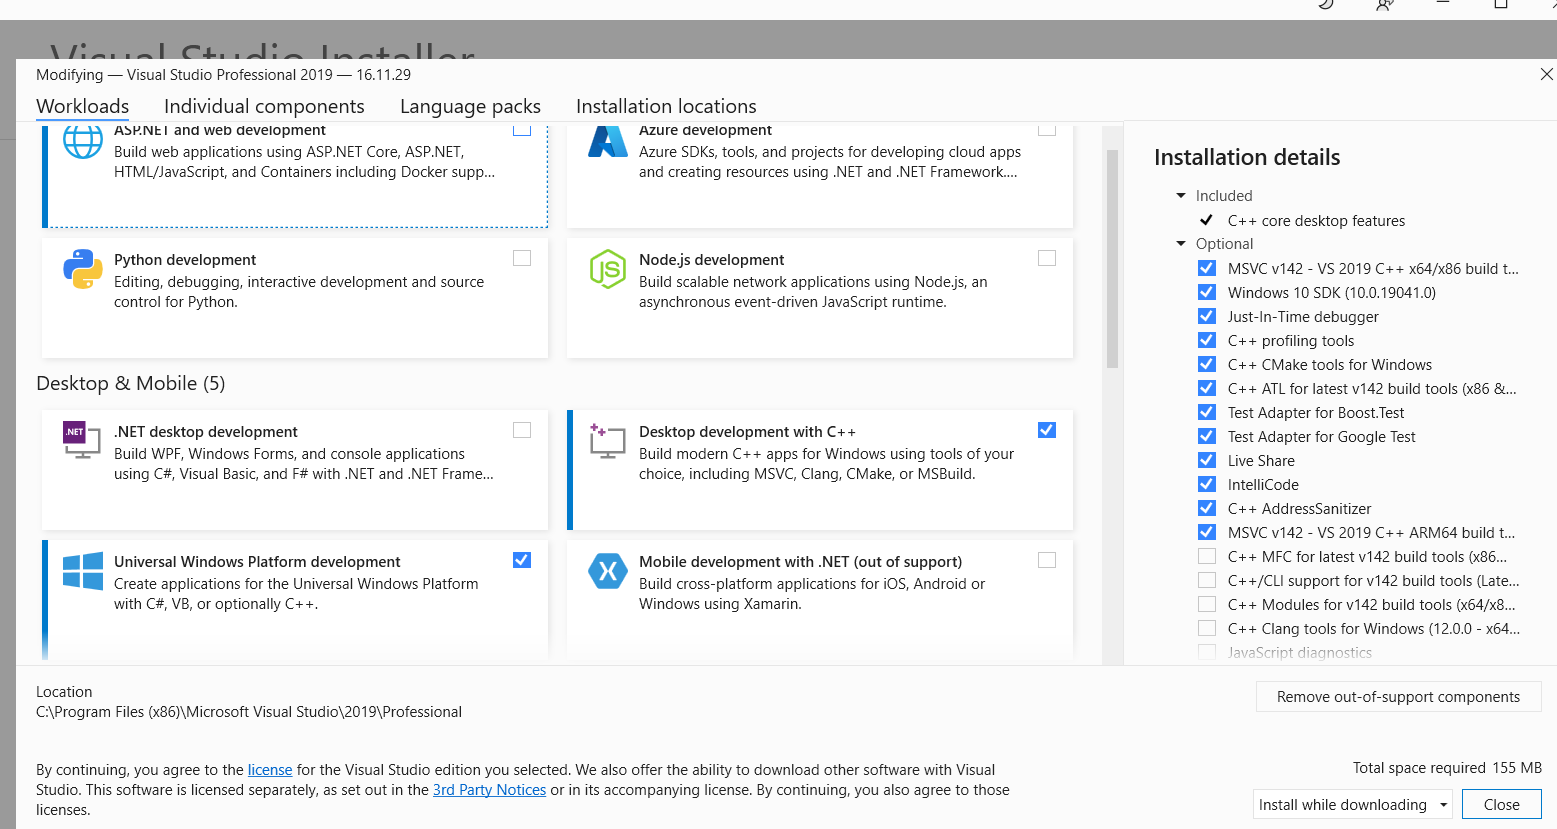Click the ASP.NET globe workload icon
This screenshot has height=829, width=1557.
coord(83,140)
